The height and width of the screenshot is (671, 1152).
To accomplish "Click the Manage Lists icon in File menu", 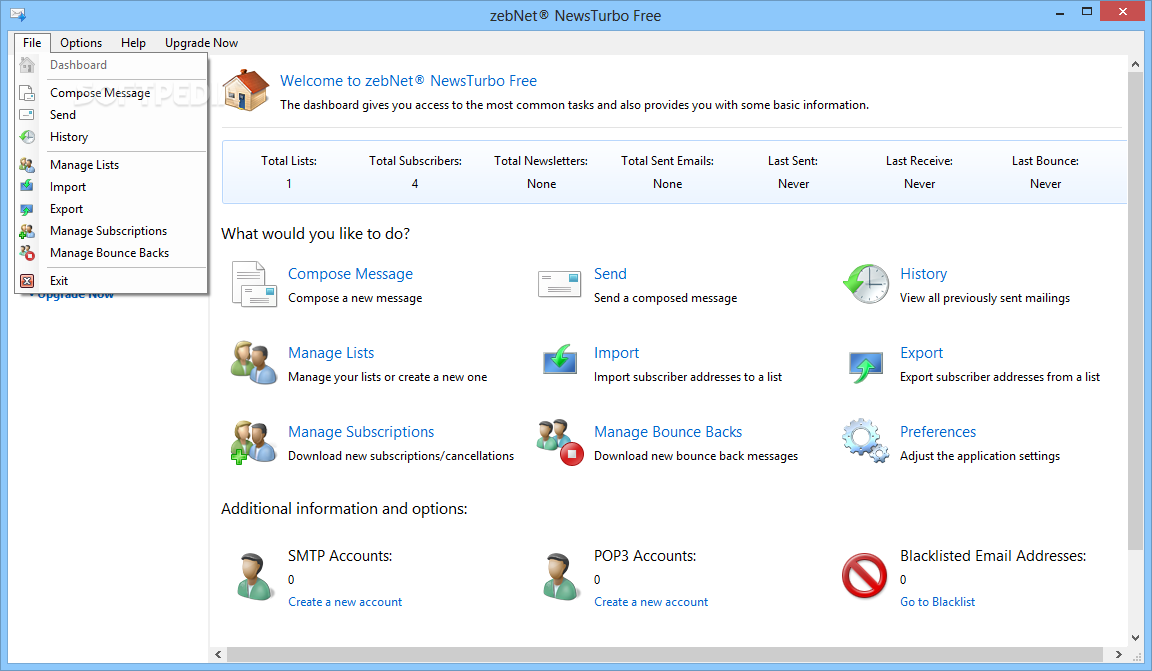I will click(27, 165).
